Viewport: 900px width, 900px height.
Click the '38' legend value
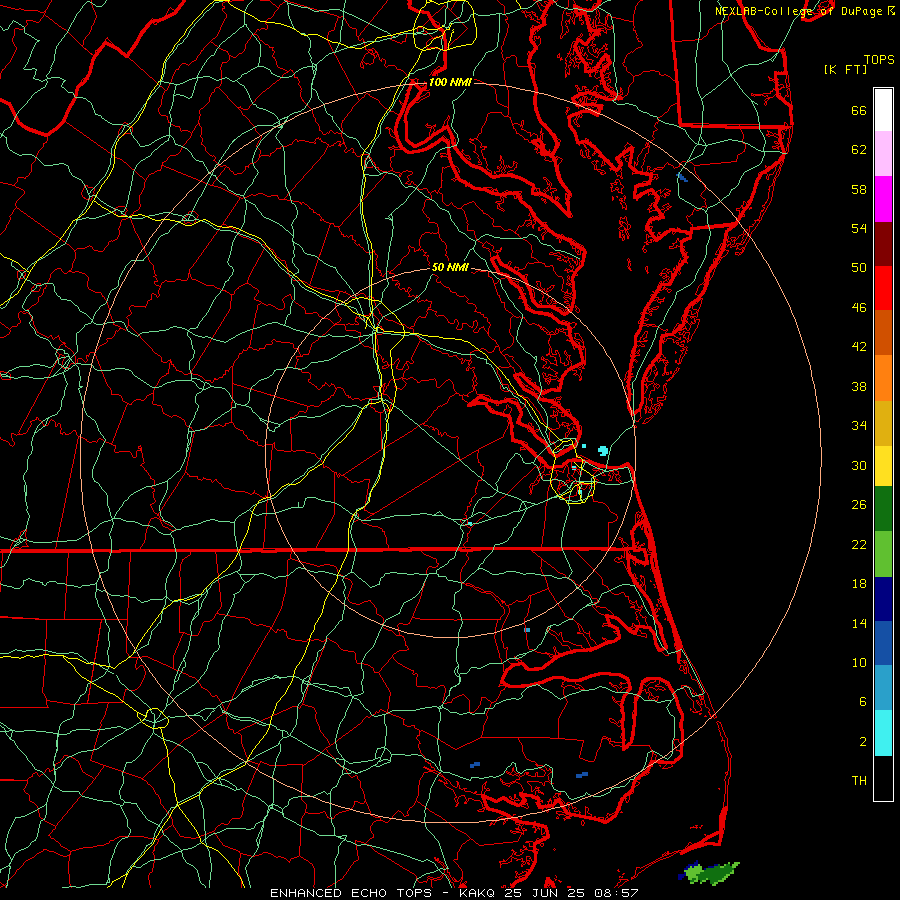tap(859, 386)
